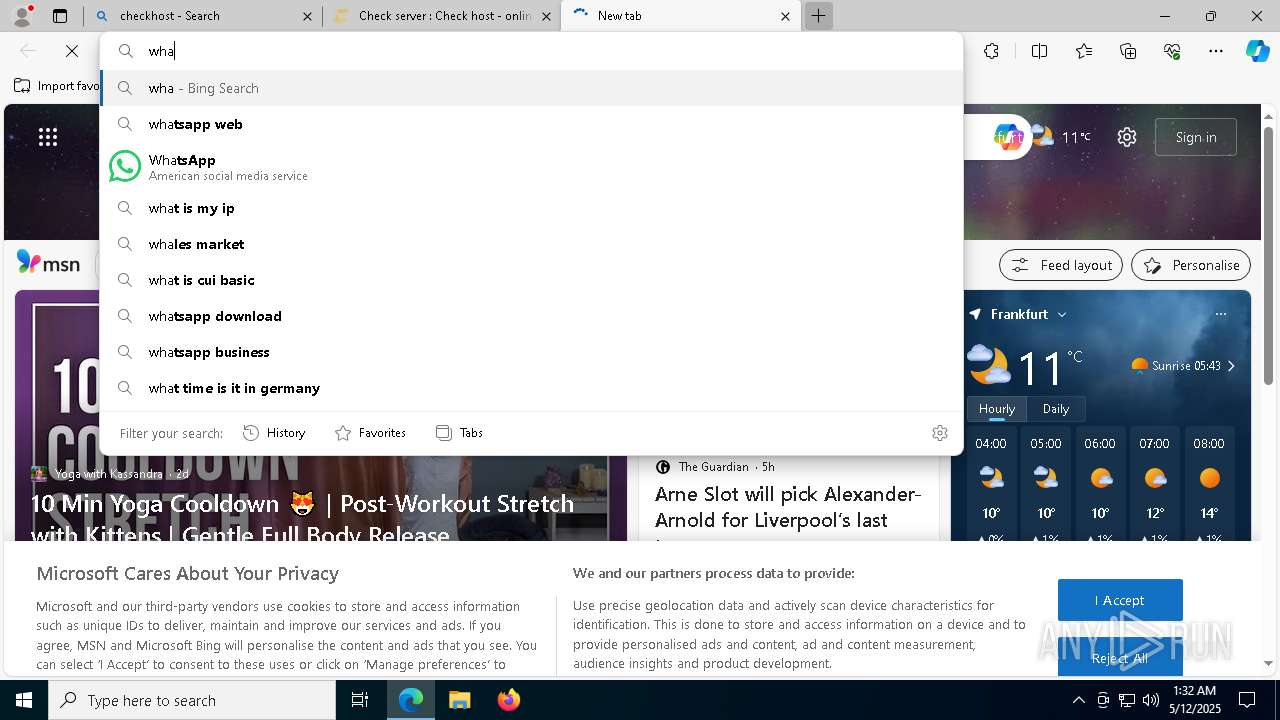Open Browser essentials heart icon

tap(1173, 51)
